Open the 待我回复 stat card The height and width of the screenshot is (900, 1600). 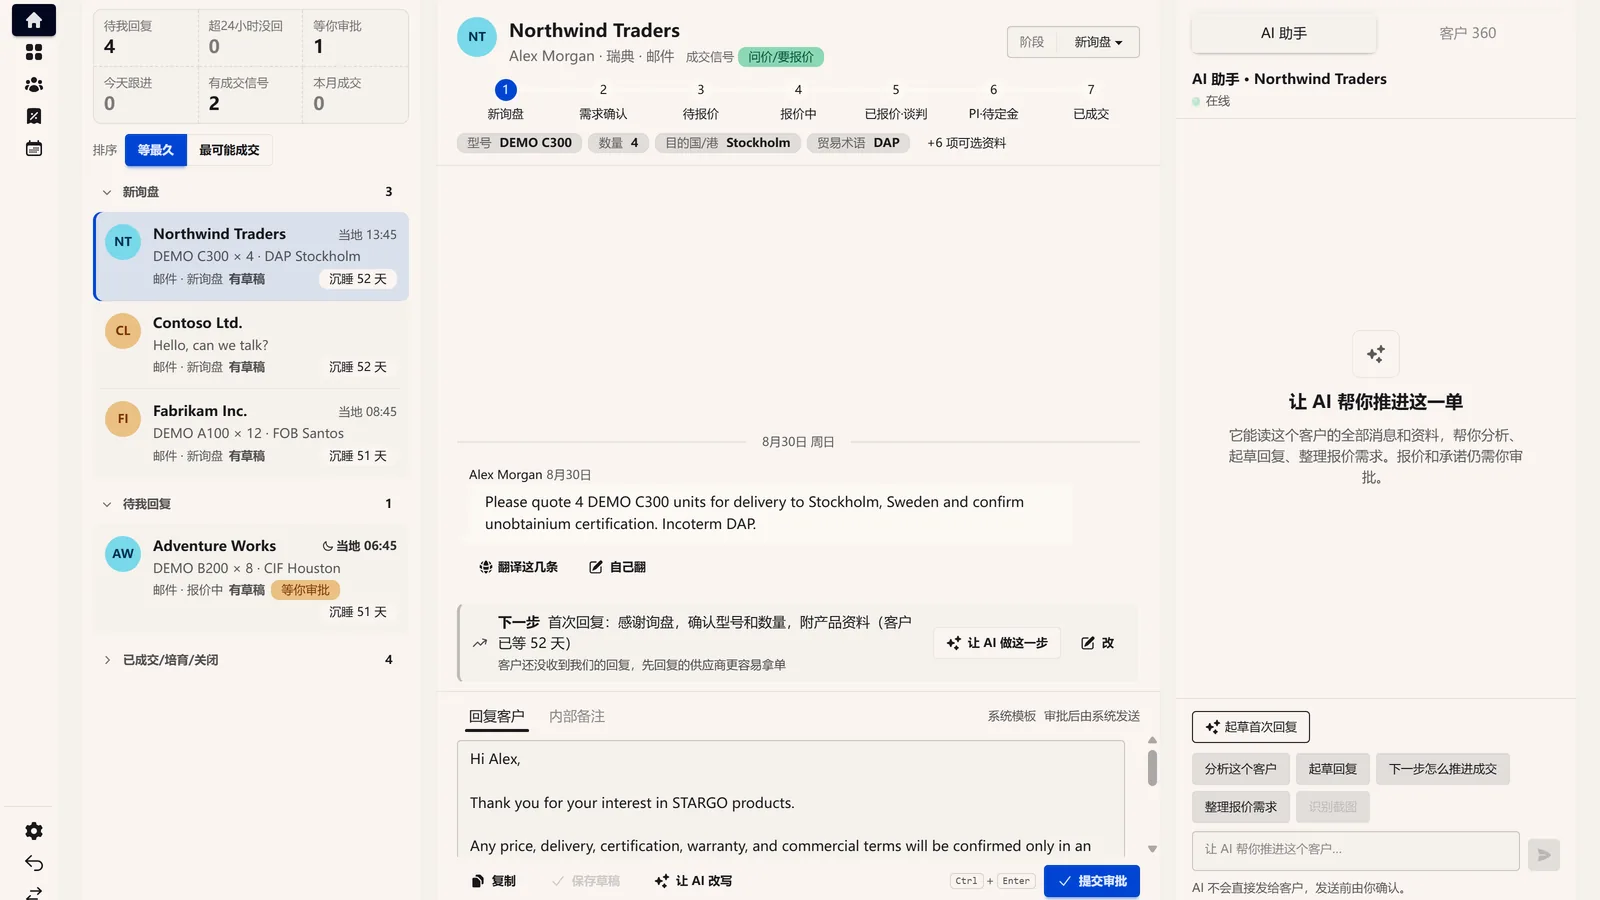point(146,38)
